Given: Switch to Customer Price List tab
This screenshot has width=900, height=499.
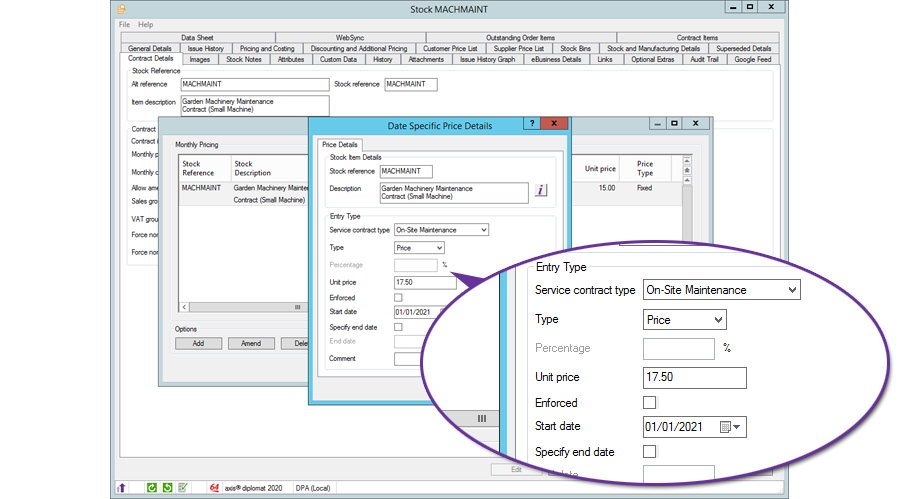Looking at the screenshot, I should point(450,49).
